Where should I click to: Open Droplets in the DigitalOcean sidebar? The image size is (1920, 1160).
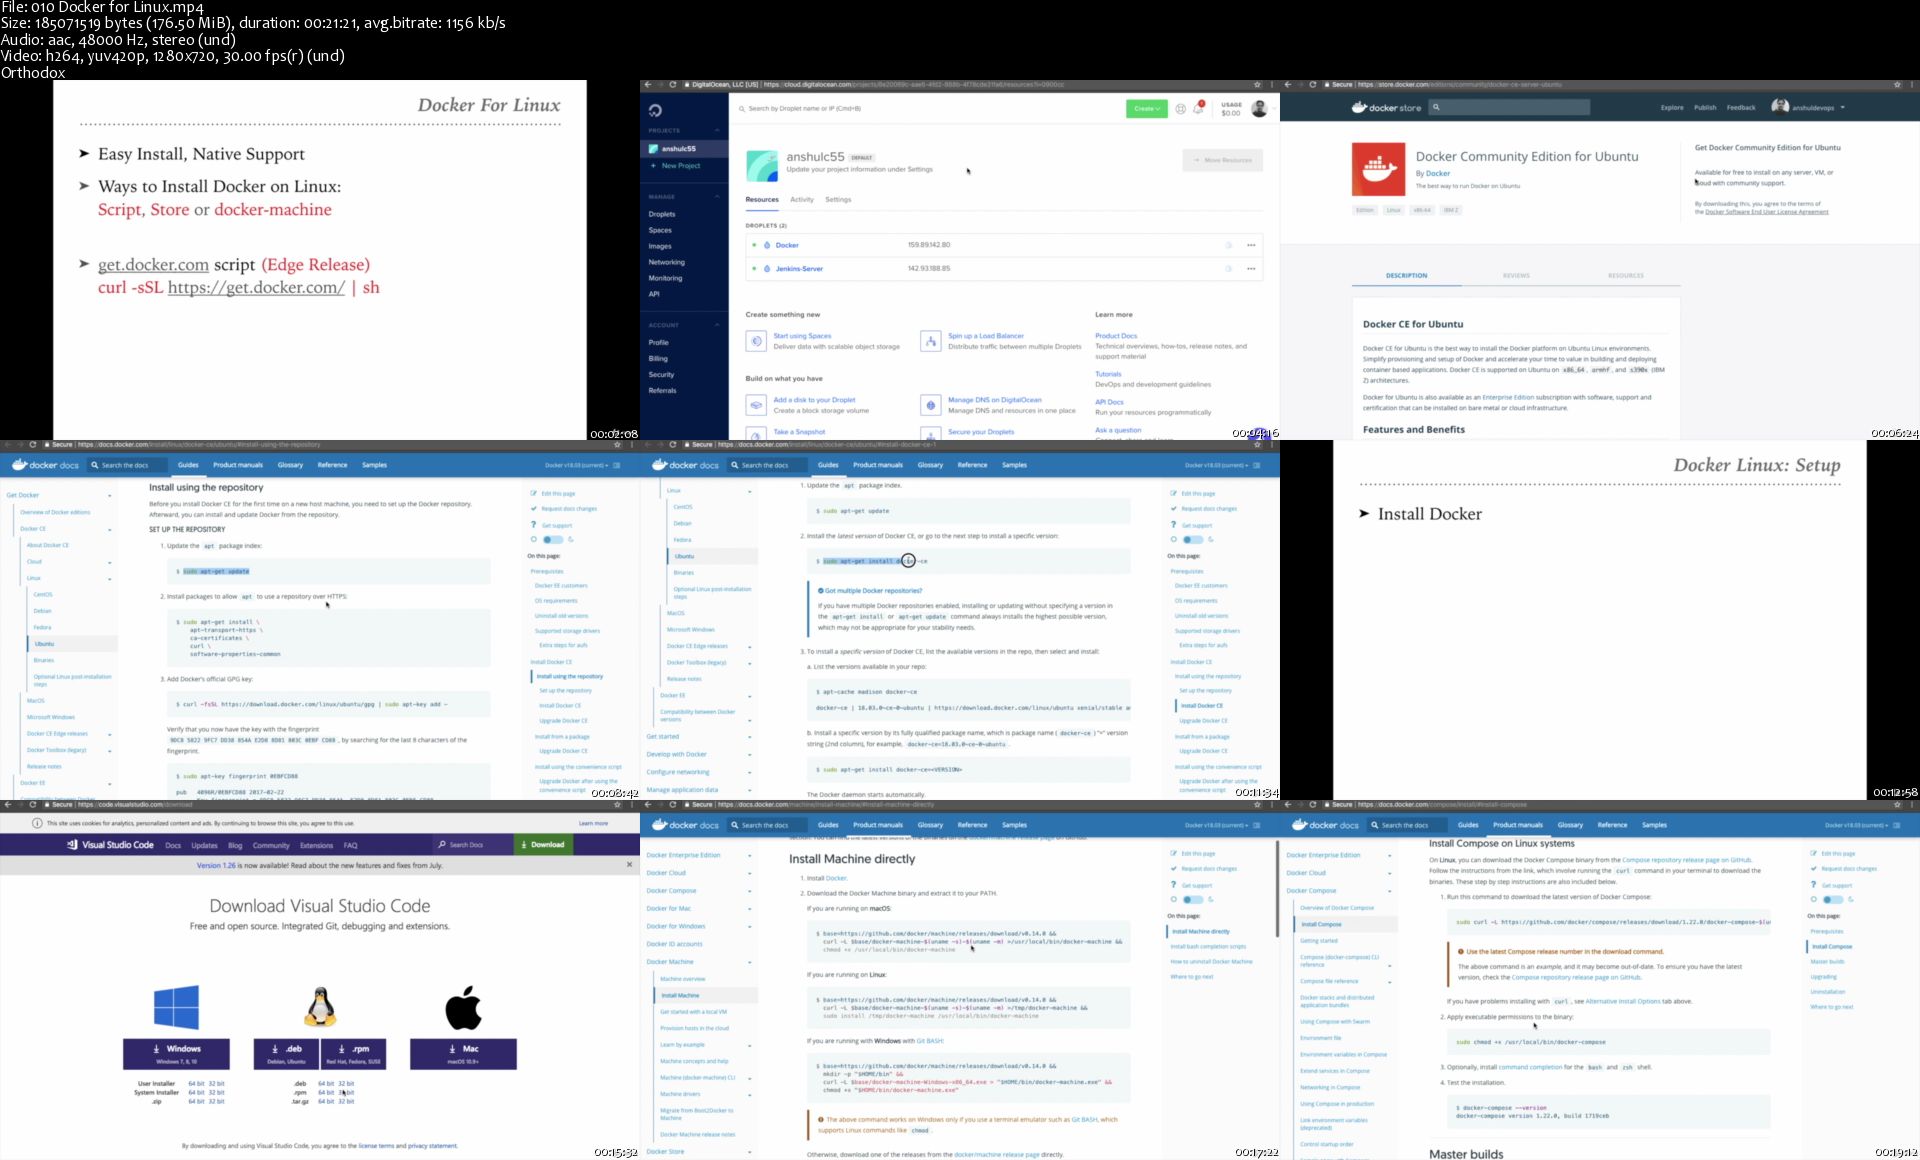(x=662, y=214)
